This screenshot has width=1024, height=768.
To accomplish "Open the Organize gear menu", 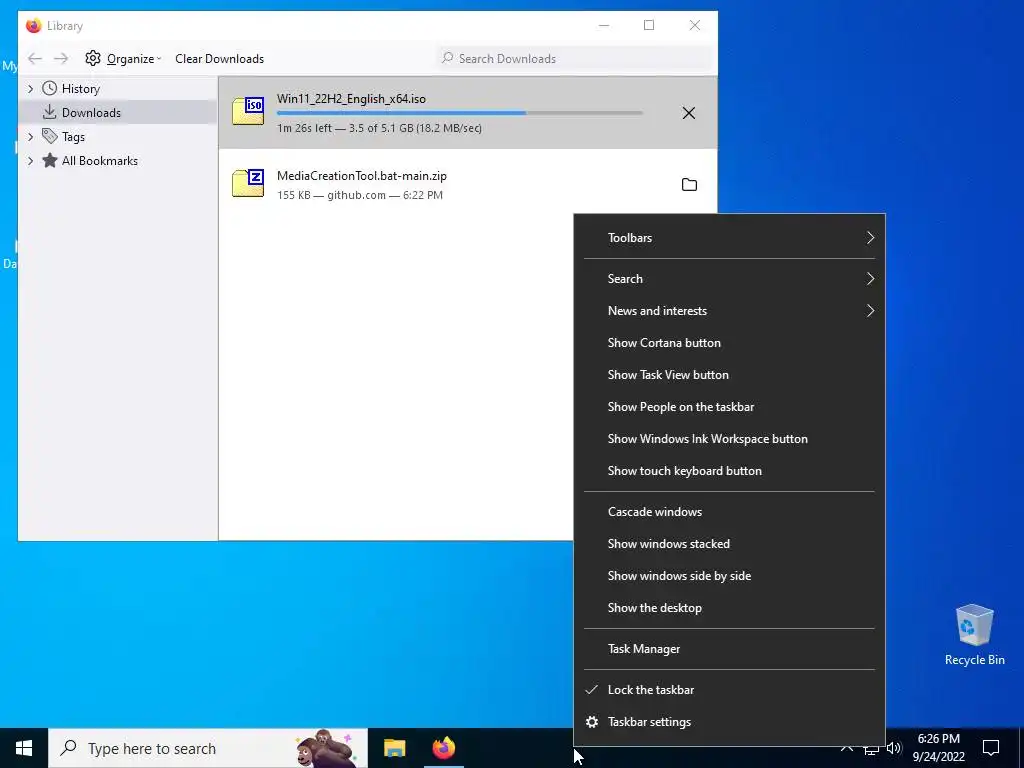I will 123,59.
